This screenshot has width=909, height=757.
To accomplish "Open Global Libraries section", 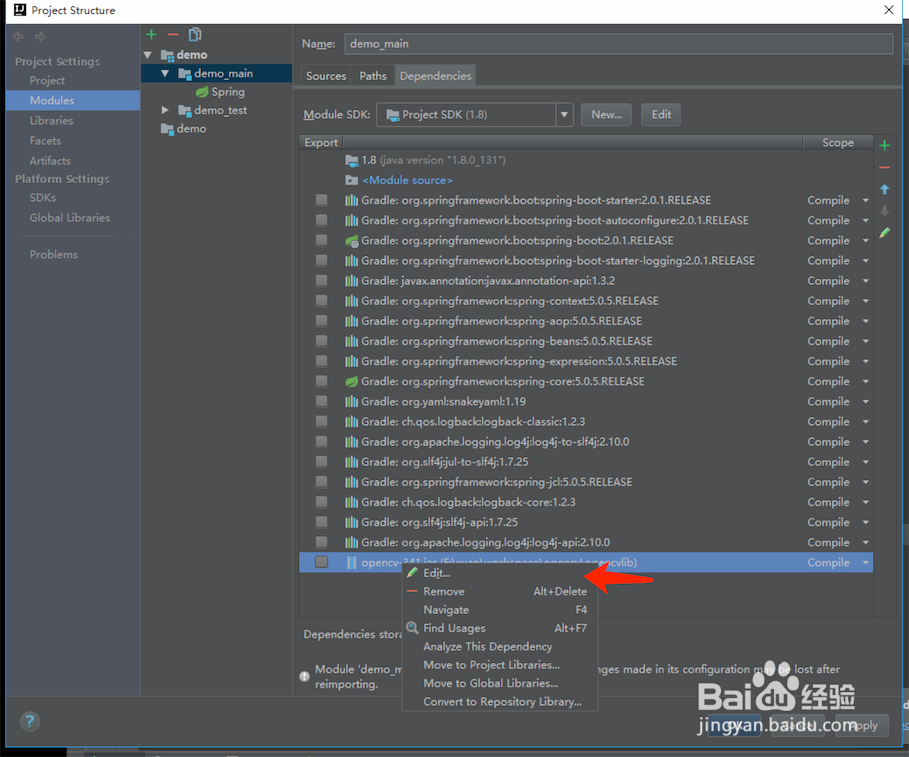I will point(70,218).
